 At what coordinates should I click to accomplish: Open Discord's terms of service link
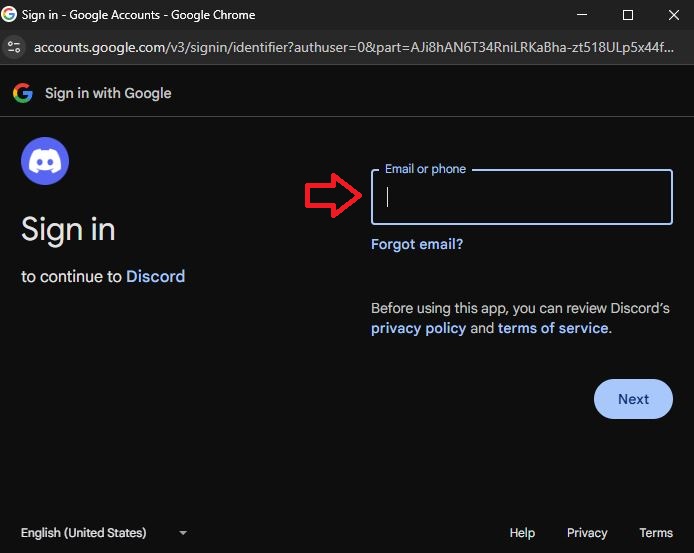[x=553, y=328]
